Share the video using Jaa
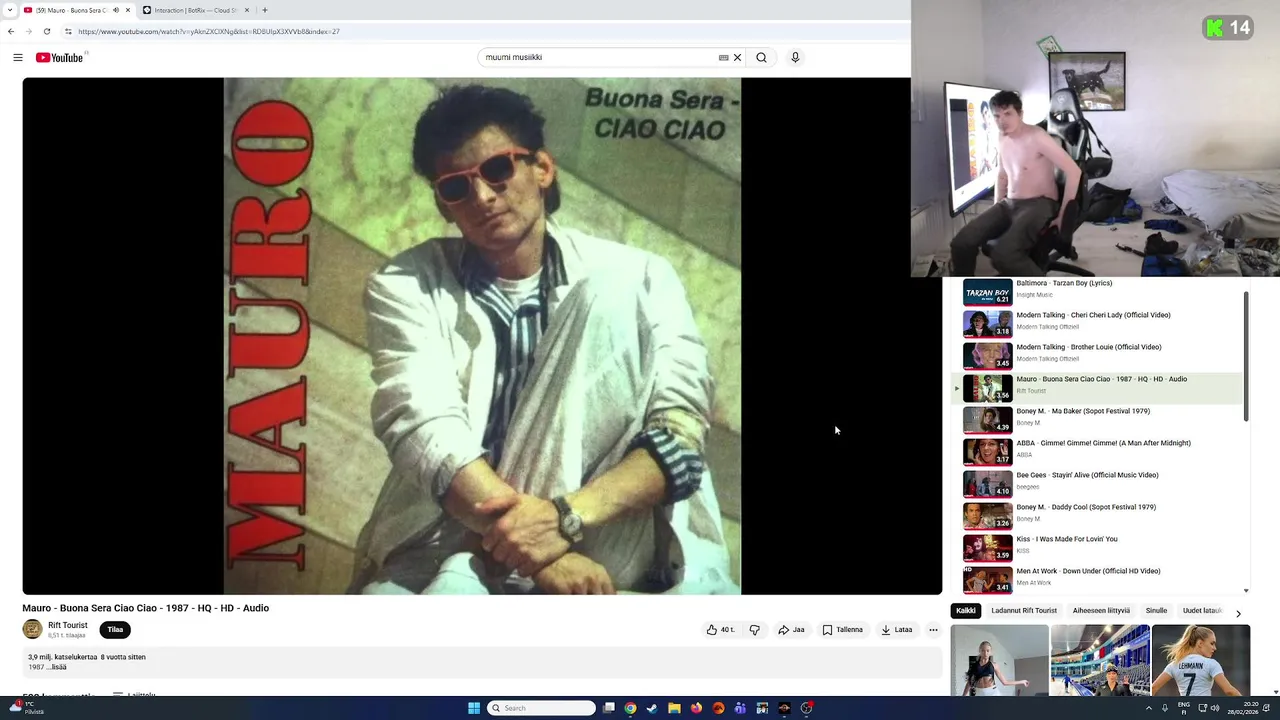The height and width of the screenshot is (720, 1280). (791, 630)
